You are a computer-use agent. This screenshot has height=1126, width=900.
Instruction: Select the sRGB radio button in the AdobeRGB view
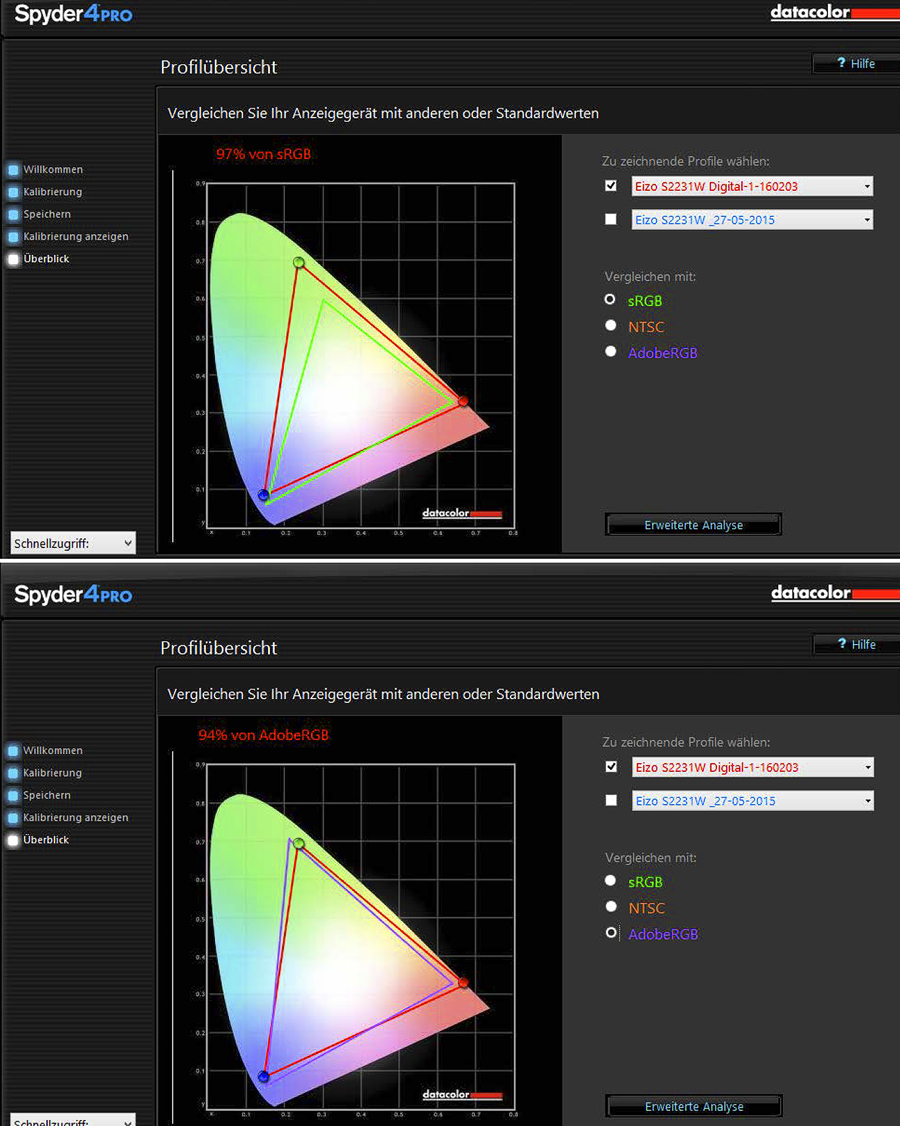tap(611, 881)
